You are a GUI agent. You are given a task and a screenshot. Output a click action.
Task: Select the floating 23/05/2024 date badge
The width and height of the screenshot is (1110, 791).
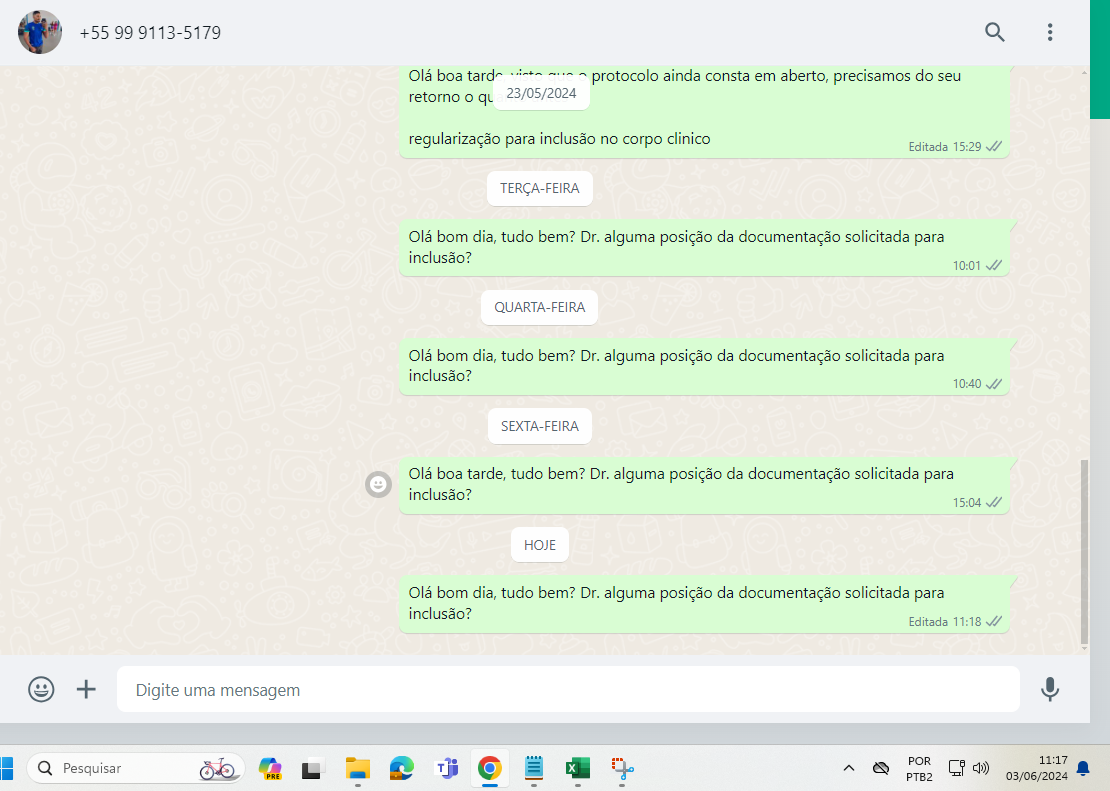coord(542,93)
